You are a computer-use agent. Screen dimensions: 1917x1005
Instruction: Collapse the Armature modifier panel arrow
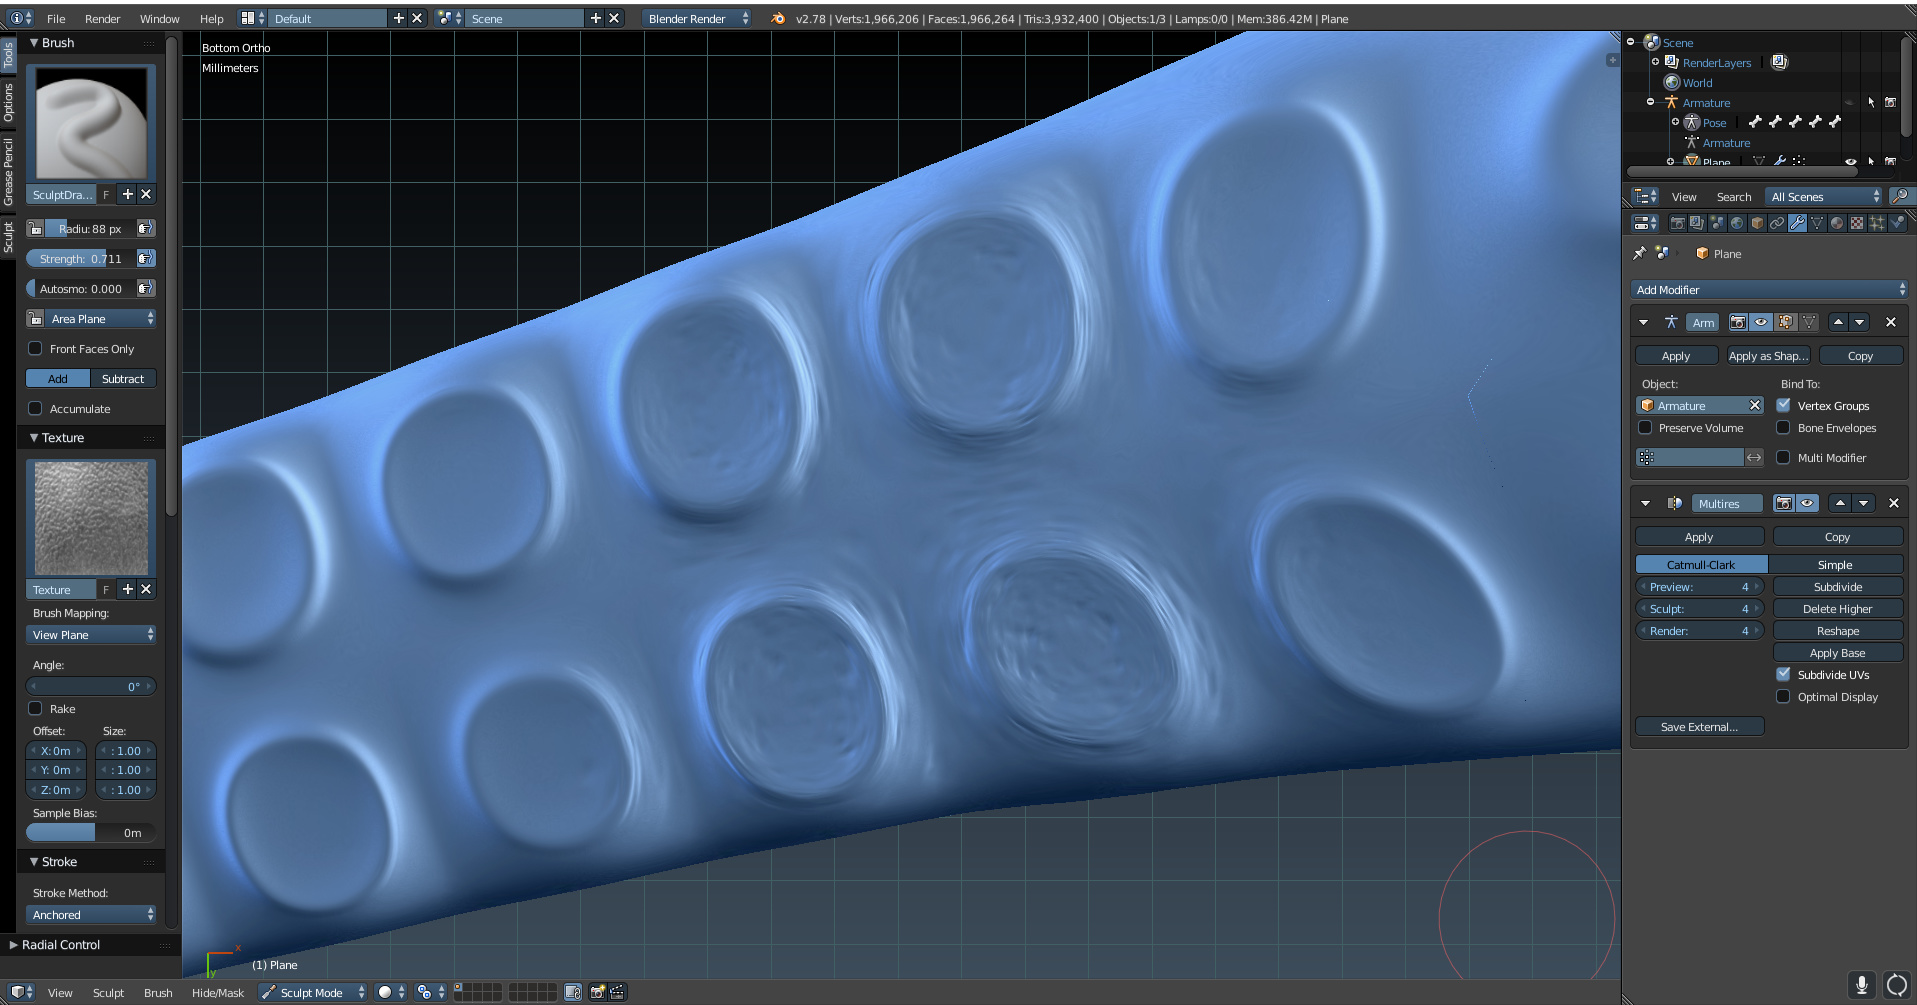coord(1644,322)
